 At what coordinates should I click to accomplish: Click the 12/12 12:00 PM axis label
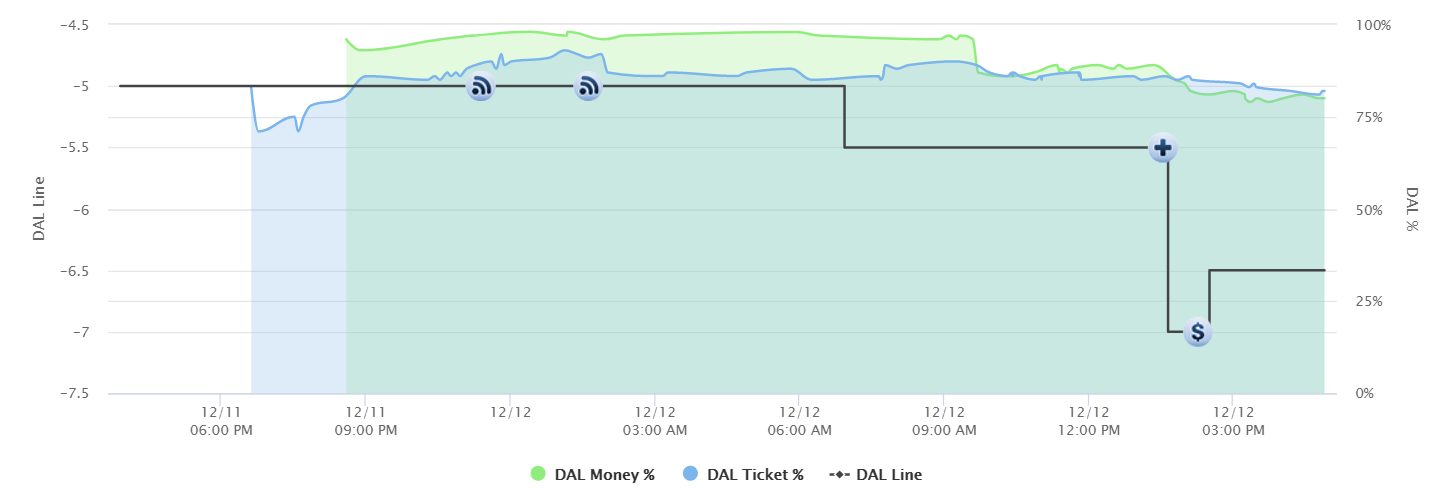point(1088,419)
